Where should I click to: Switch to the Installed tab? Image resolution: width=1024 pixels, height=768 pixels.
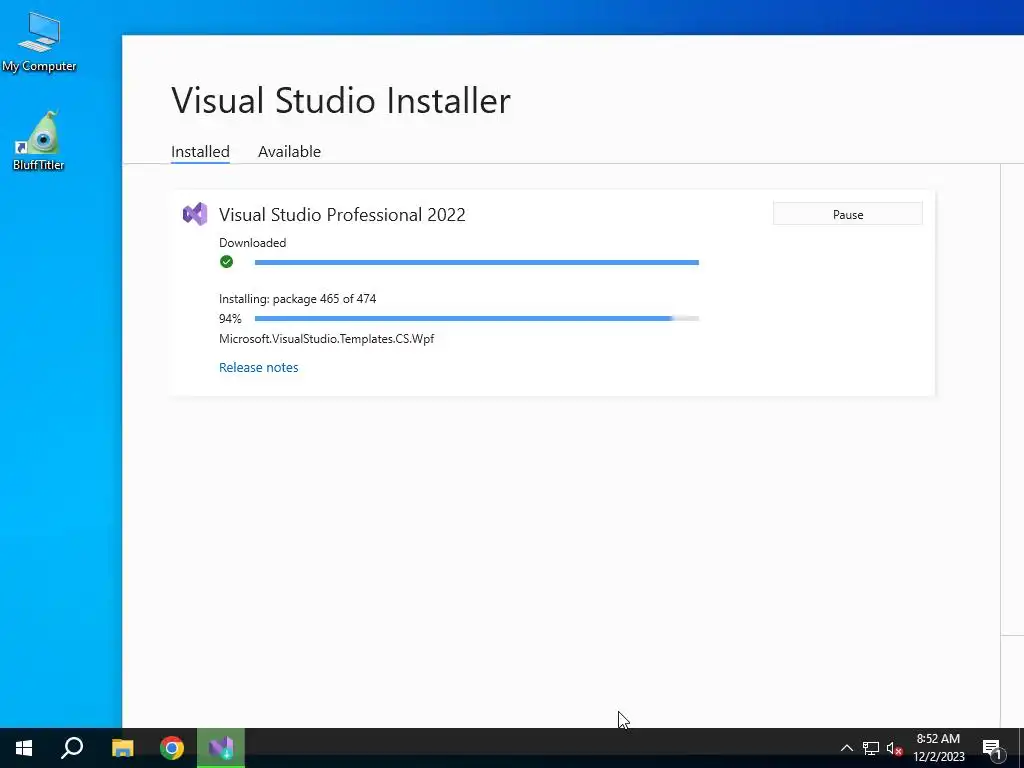pyautogui.click(x=200, y=152)
